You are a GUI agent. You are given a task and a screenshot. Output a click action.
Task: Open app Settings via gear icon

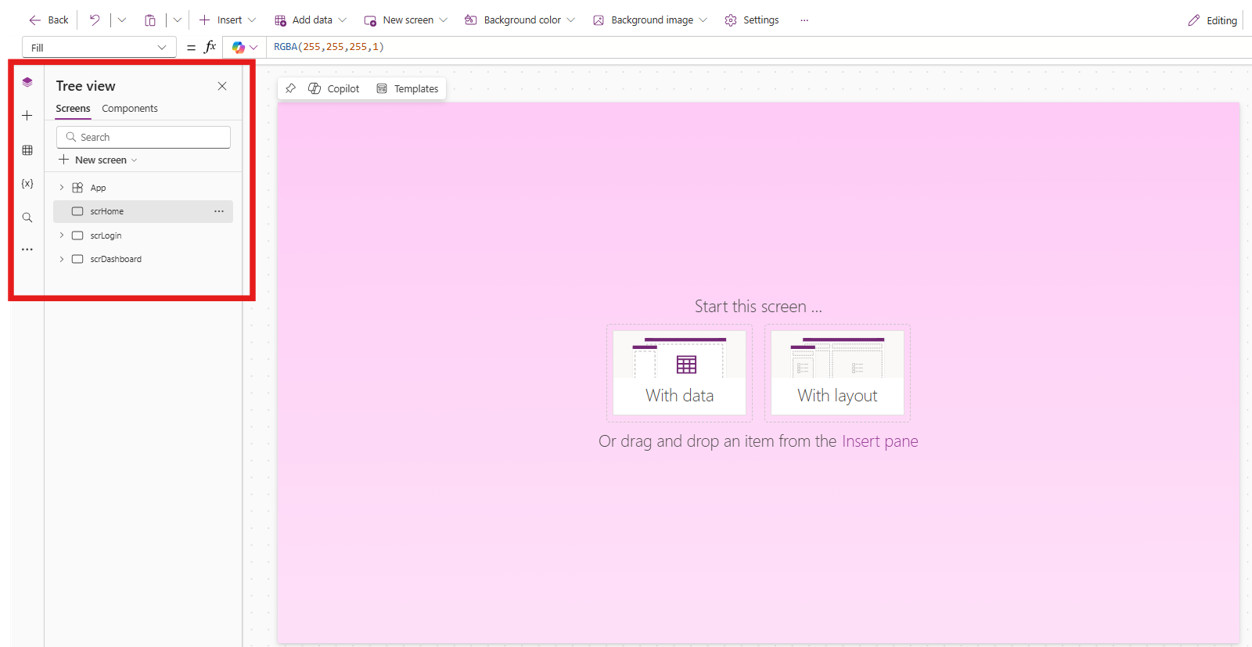729,19
